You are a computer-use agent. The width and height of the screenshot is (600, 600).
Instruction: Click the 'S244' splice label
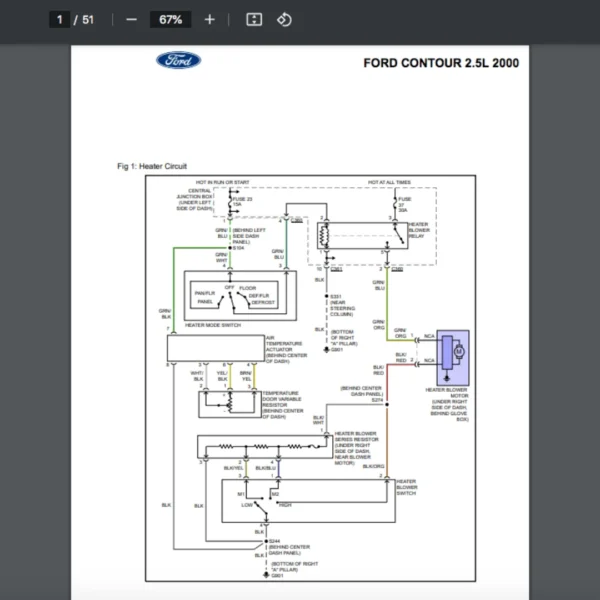tap(274, 541)
